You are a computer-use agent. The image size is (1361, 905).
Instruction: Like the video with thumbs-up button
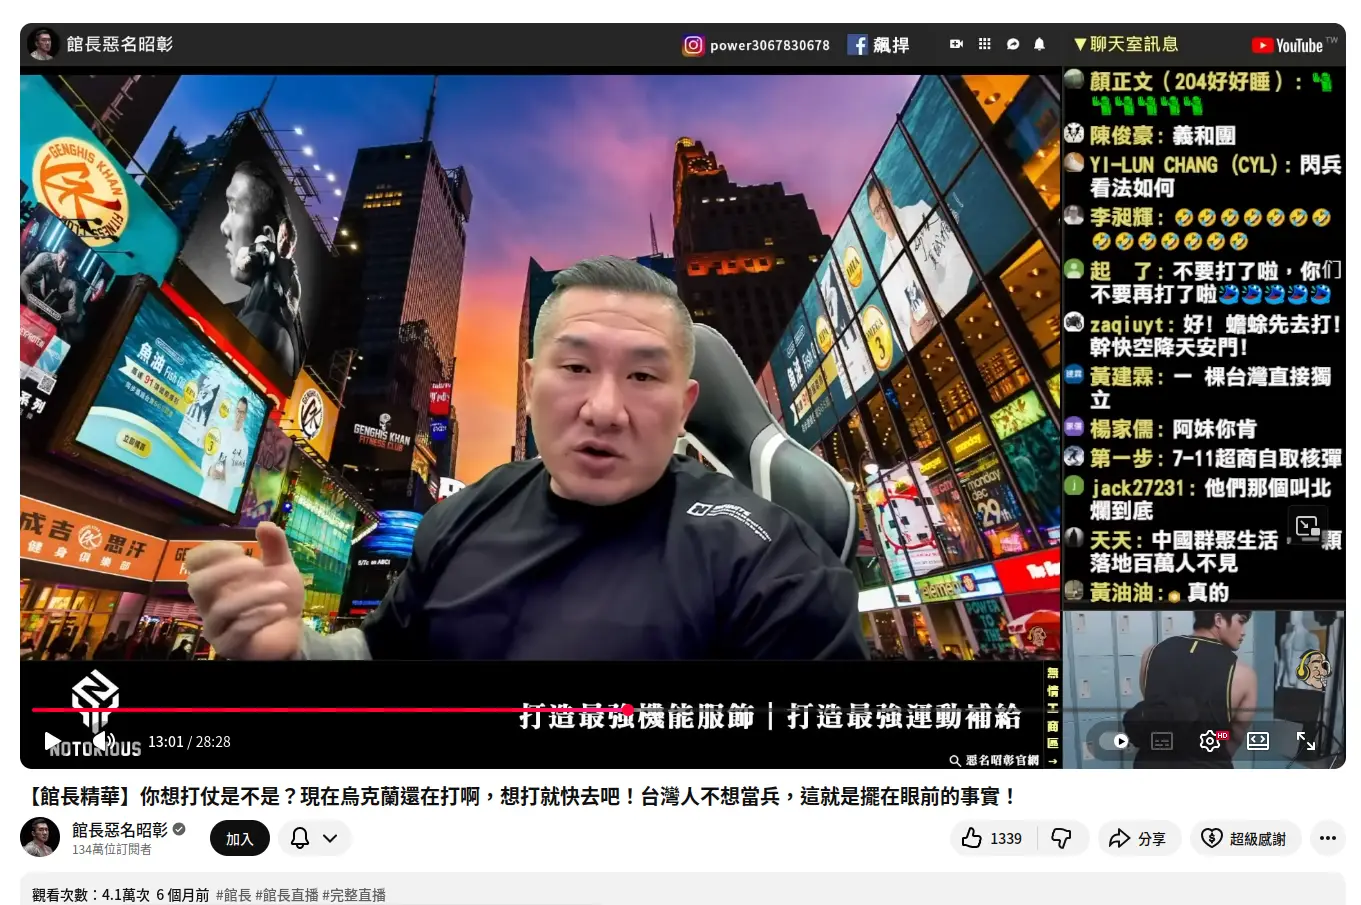(x=992, y=838)
